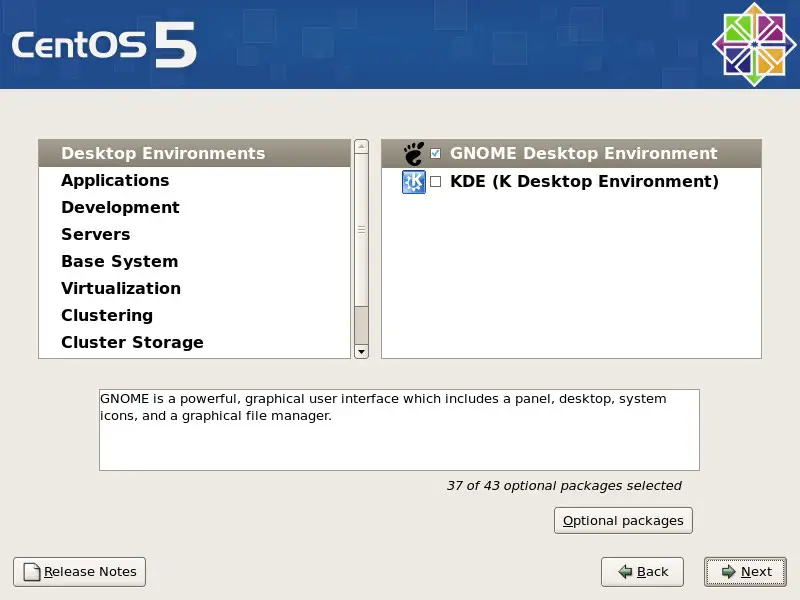Select the Virtualization category
This screenshot has height=600, width=800.
194,288
